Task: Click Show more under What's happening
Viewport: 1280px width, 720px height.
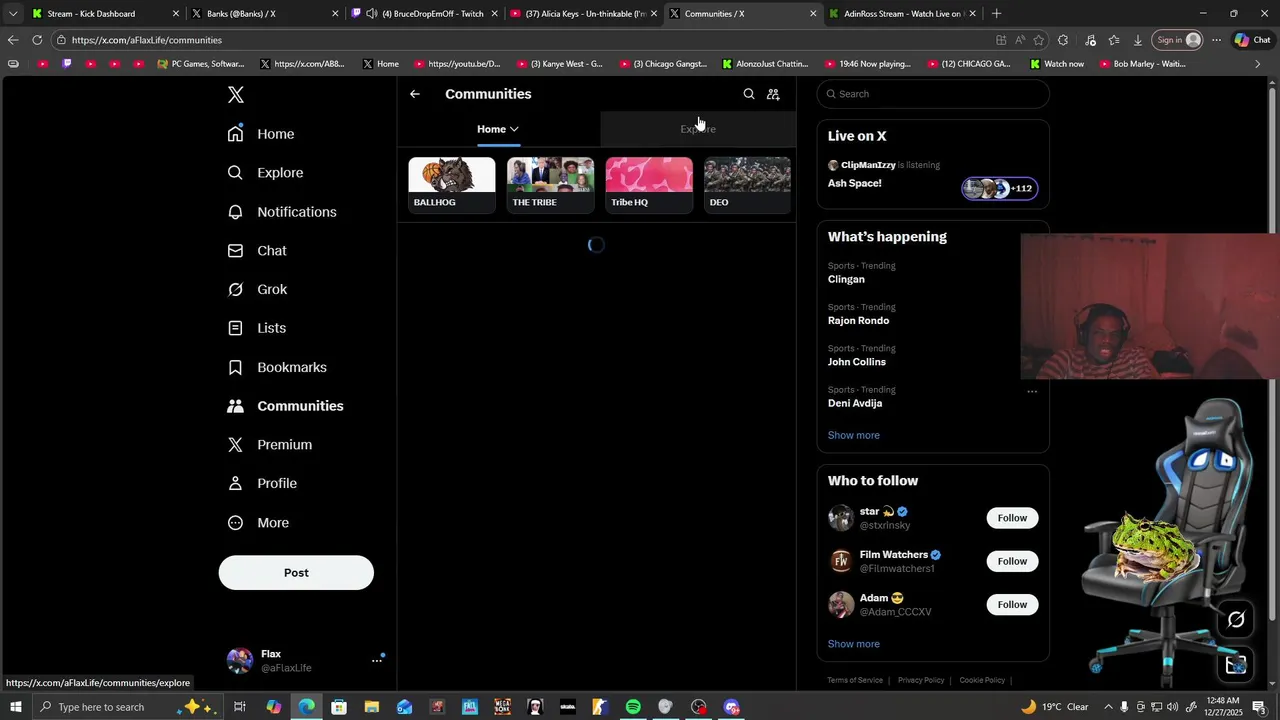Action: click(x=853, y=435)
